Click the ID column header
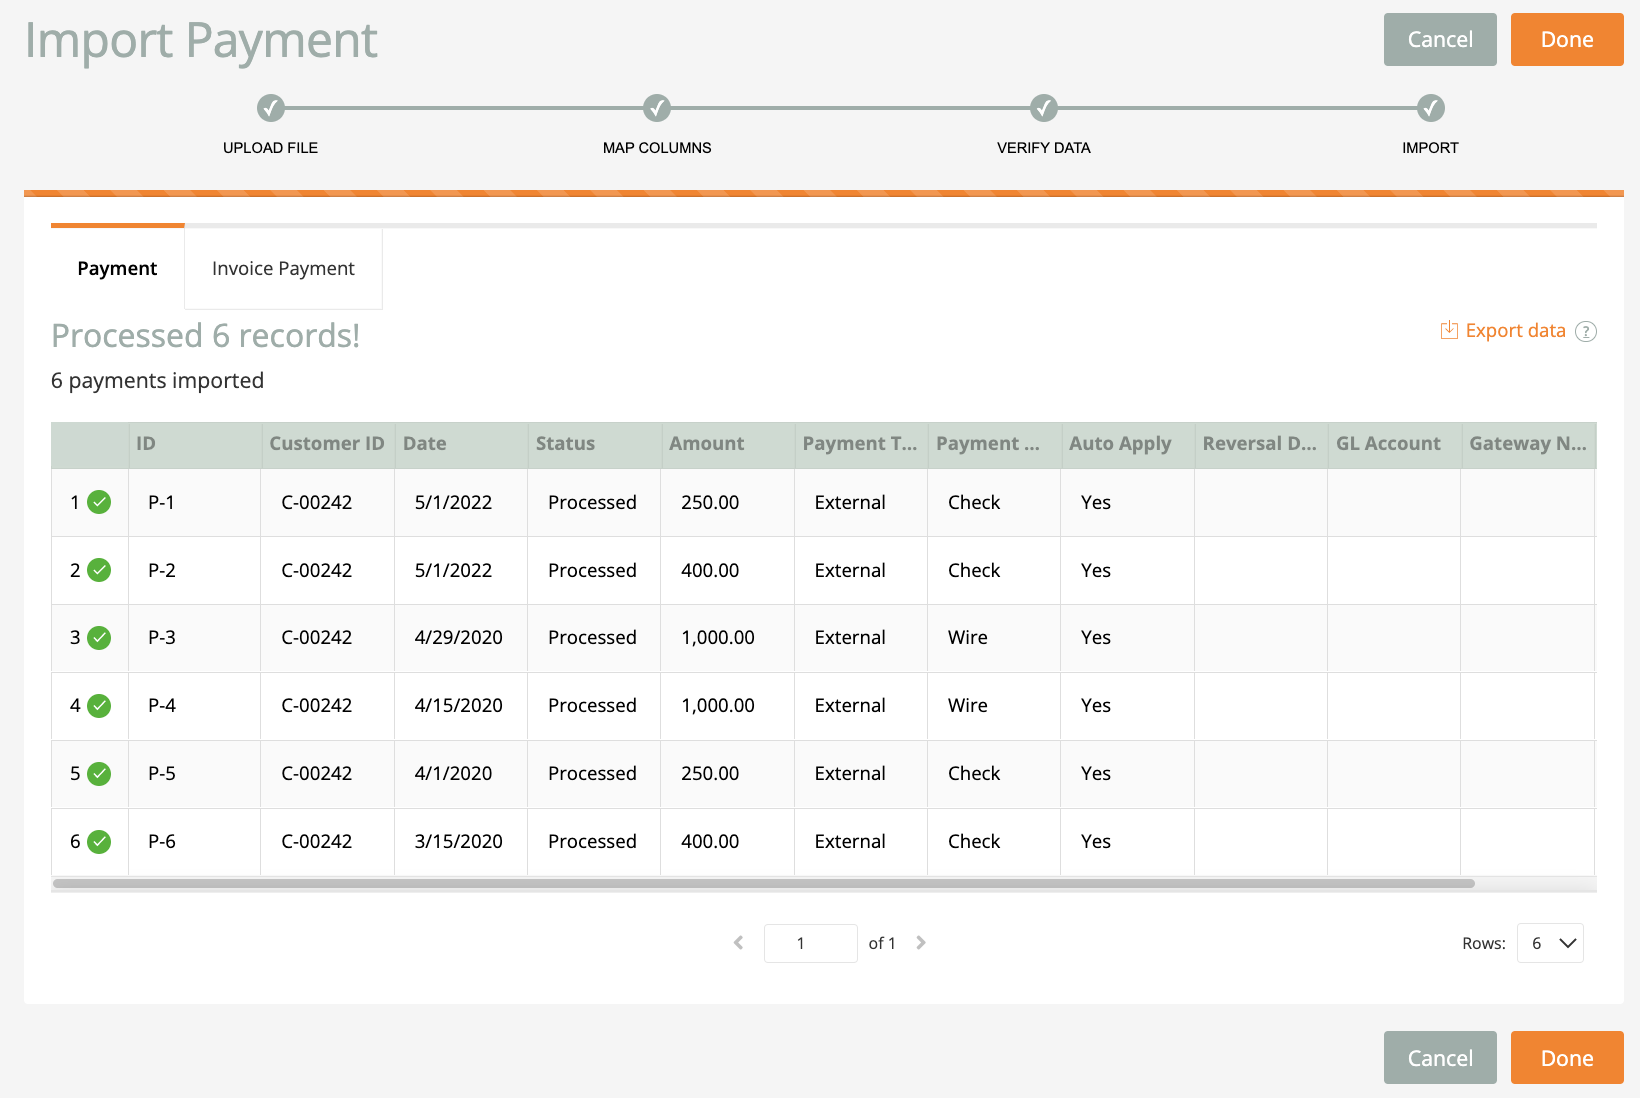The height and width of the screenshot is (1098, 1640). point(194,445)
